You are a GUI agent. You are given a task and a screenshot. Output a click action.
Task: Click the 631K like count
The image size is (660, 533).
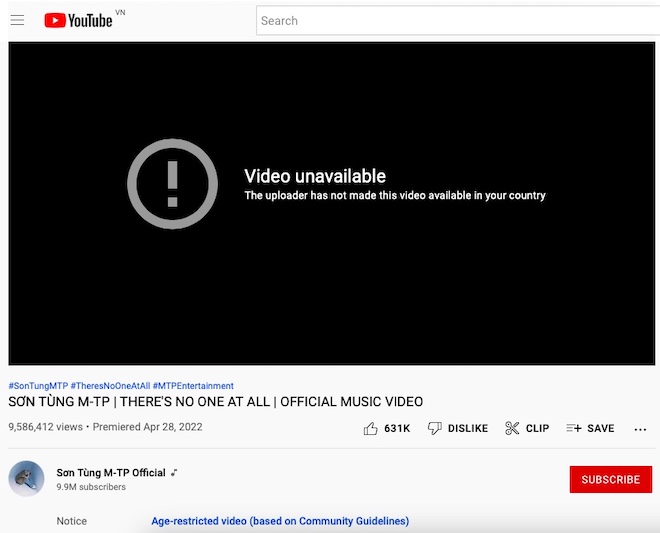[397, 429]
